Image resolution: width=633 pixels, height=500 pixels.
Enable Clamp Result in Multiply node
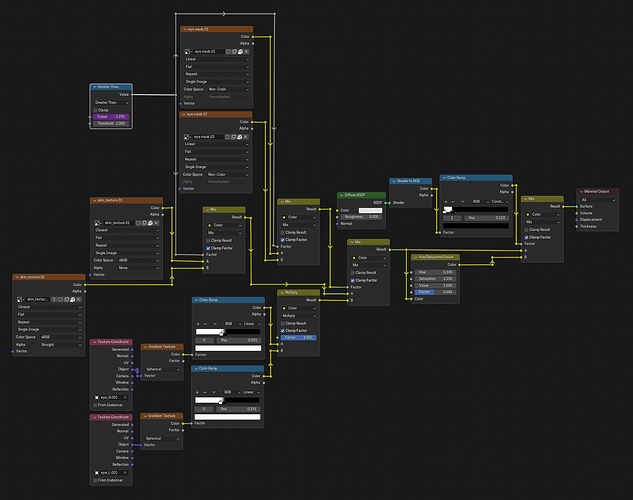(x=283, y=323)
